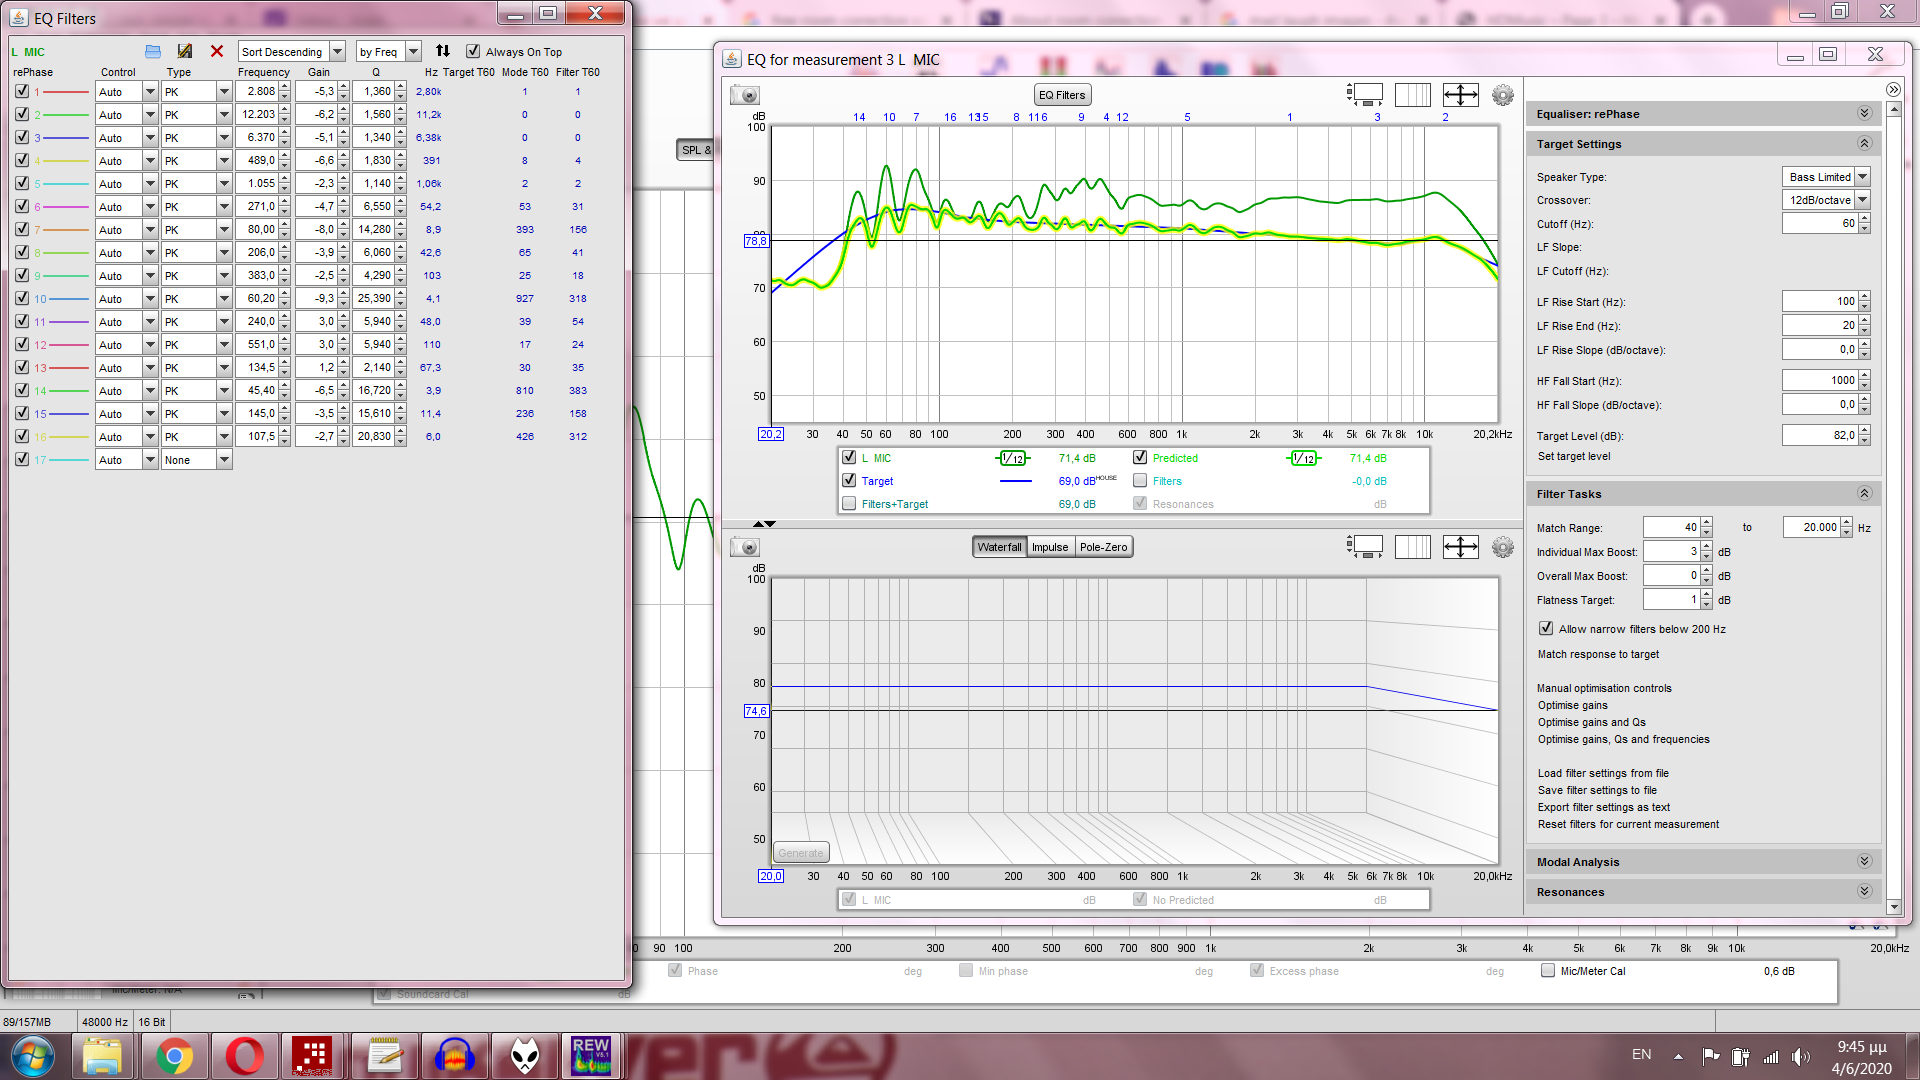Open filter 17 Type None dropdown

pos(197,460)
